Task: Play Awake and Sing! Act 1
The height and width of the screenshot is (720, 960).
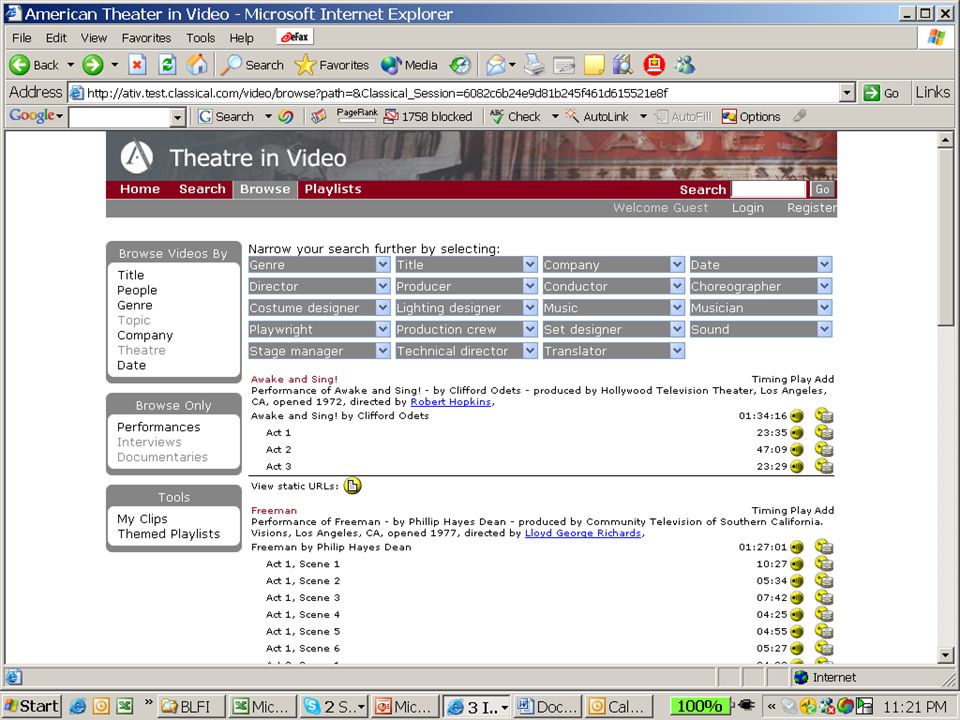Action: [x=797, y=433]
